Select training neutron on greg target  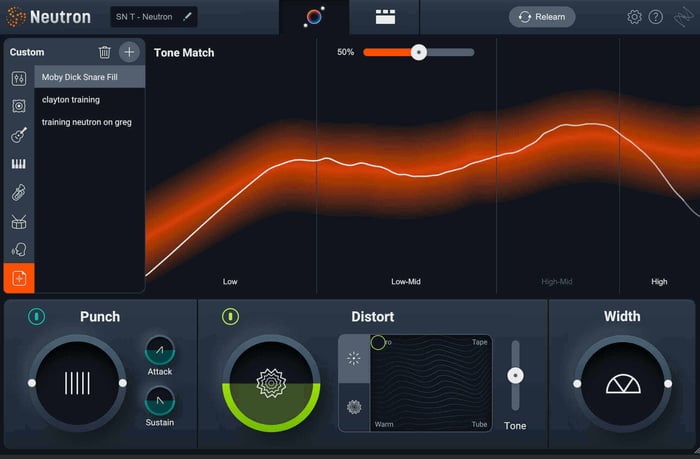coord(90,122)
